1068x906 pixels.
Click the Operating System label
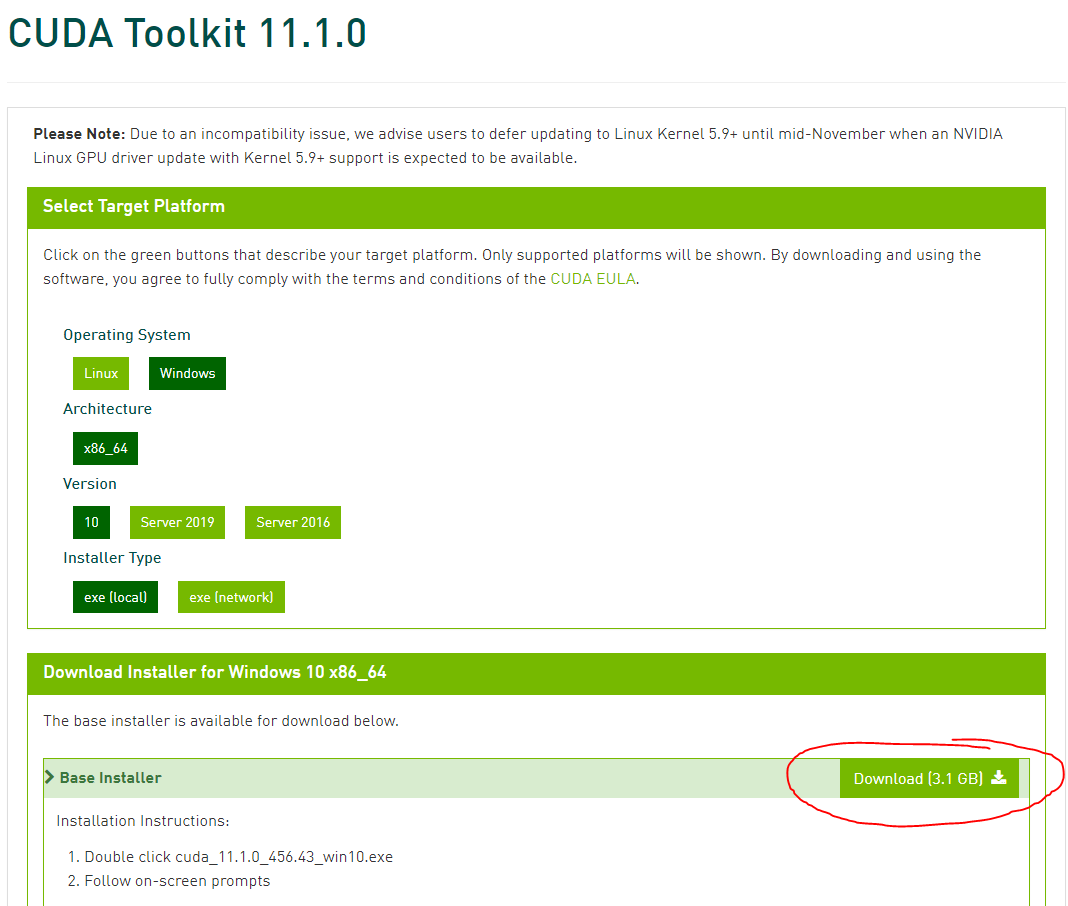127,335
